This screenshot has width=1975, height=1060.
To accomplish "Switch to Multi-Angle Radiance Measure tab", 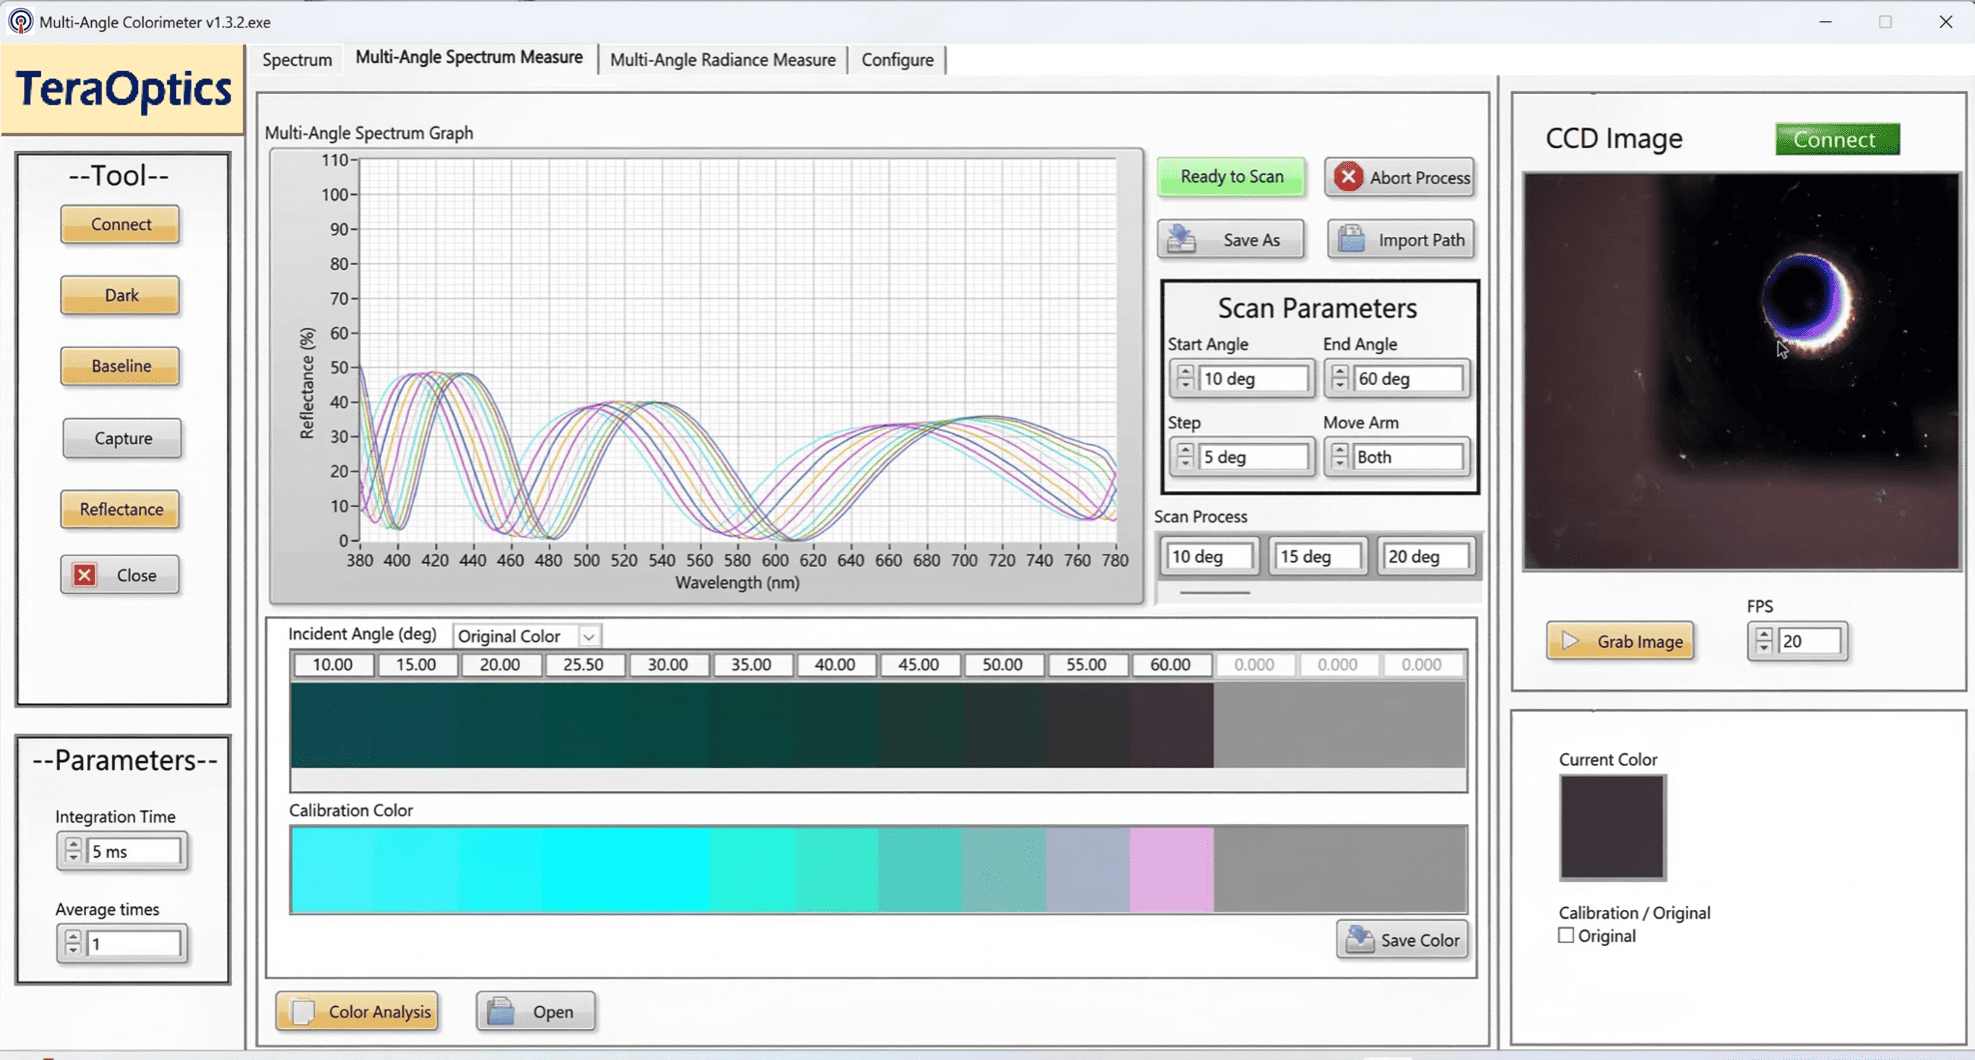I will [x=722, y=60].
